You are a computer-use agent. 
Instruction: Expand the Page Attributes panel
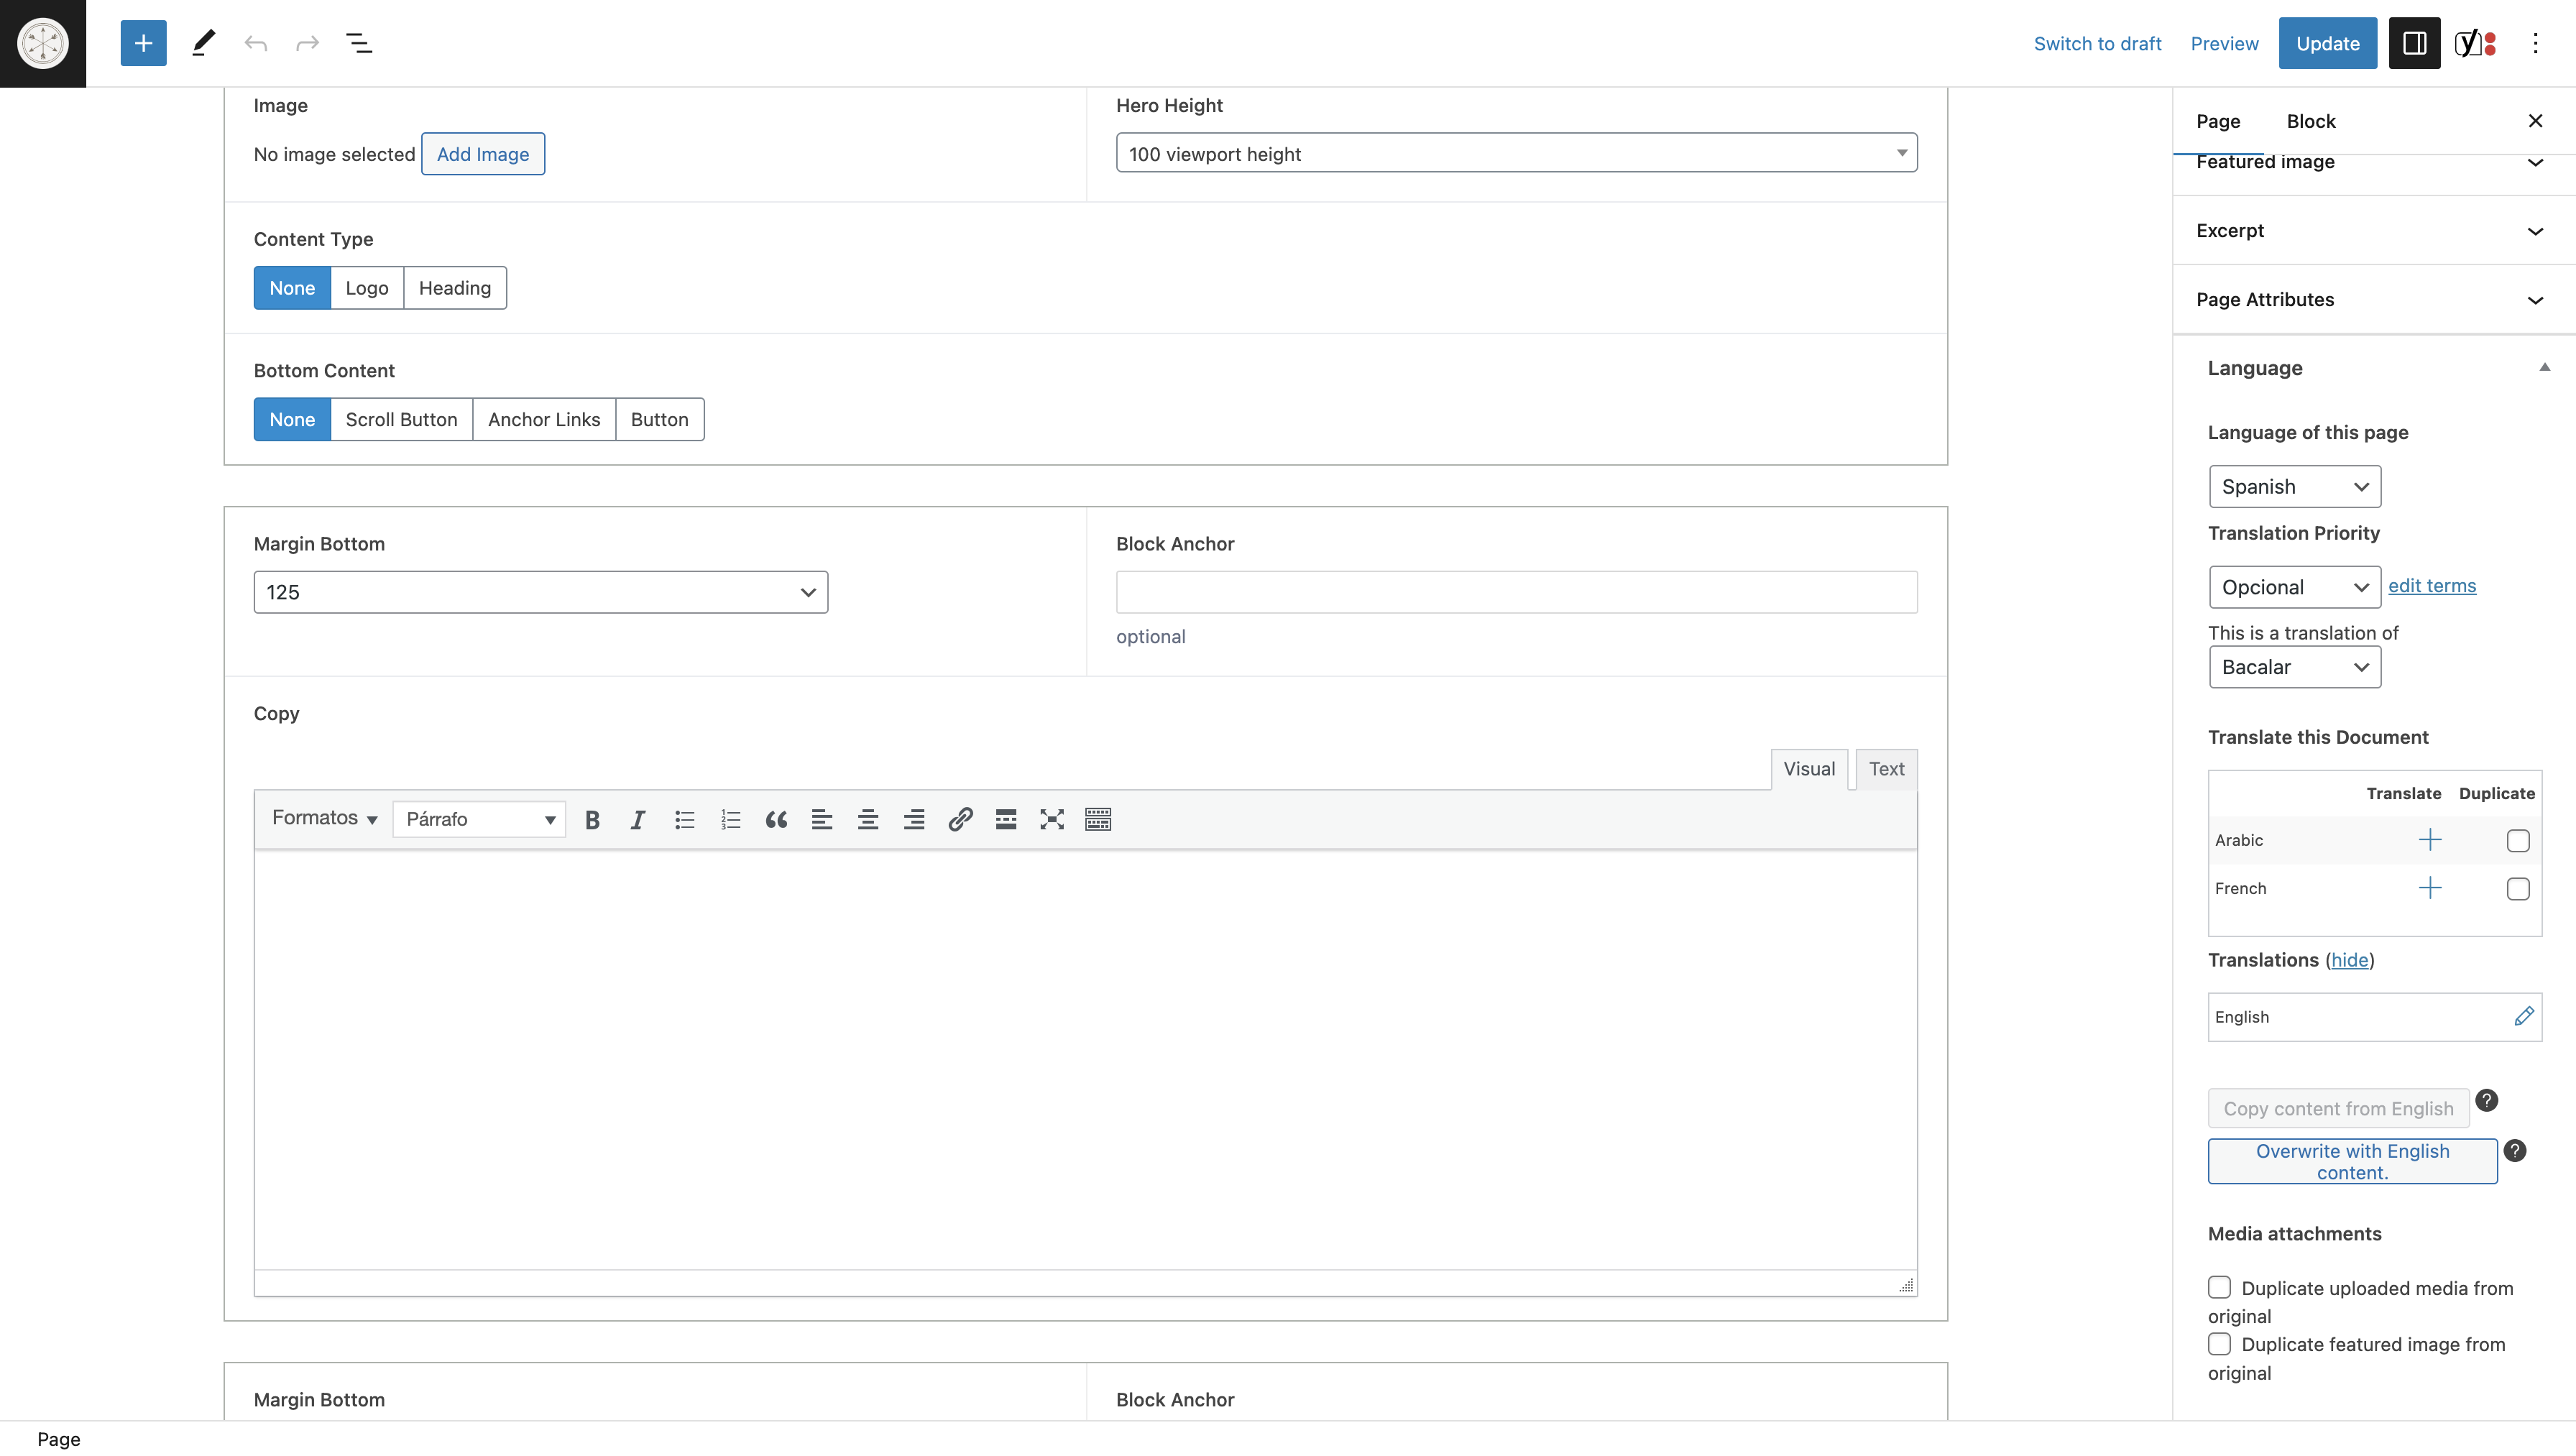coord(2373,299)
